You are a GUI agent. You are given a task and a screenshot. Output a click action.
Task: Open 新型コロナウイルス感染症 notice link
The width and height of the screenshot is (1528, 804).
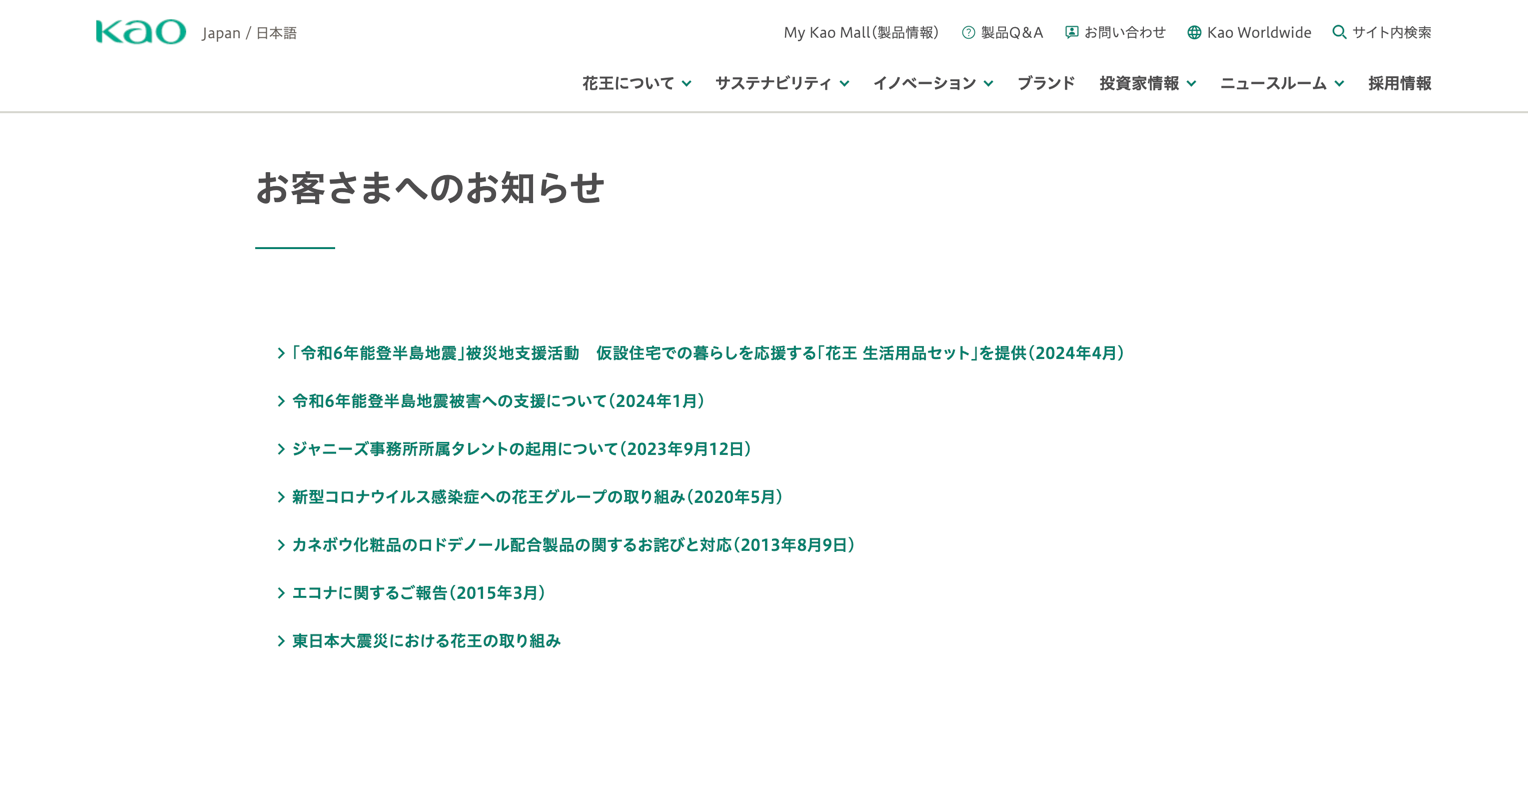pos(537,497)
